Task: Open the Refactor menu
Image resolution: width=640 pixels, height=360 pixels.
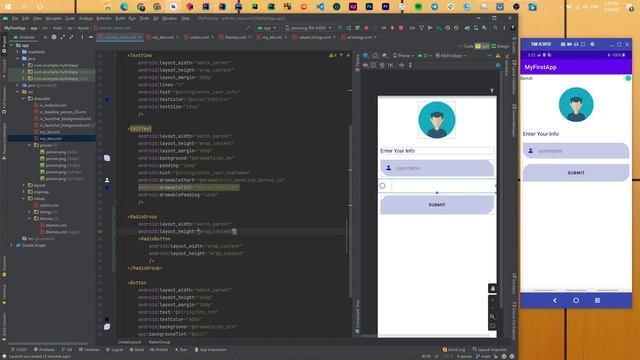Action: 104,18
